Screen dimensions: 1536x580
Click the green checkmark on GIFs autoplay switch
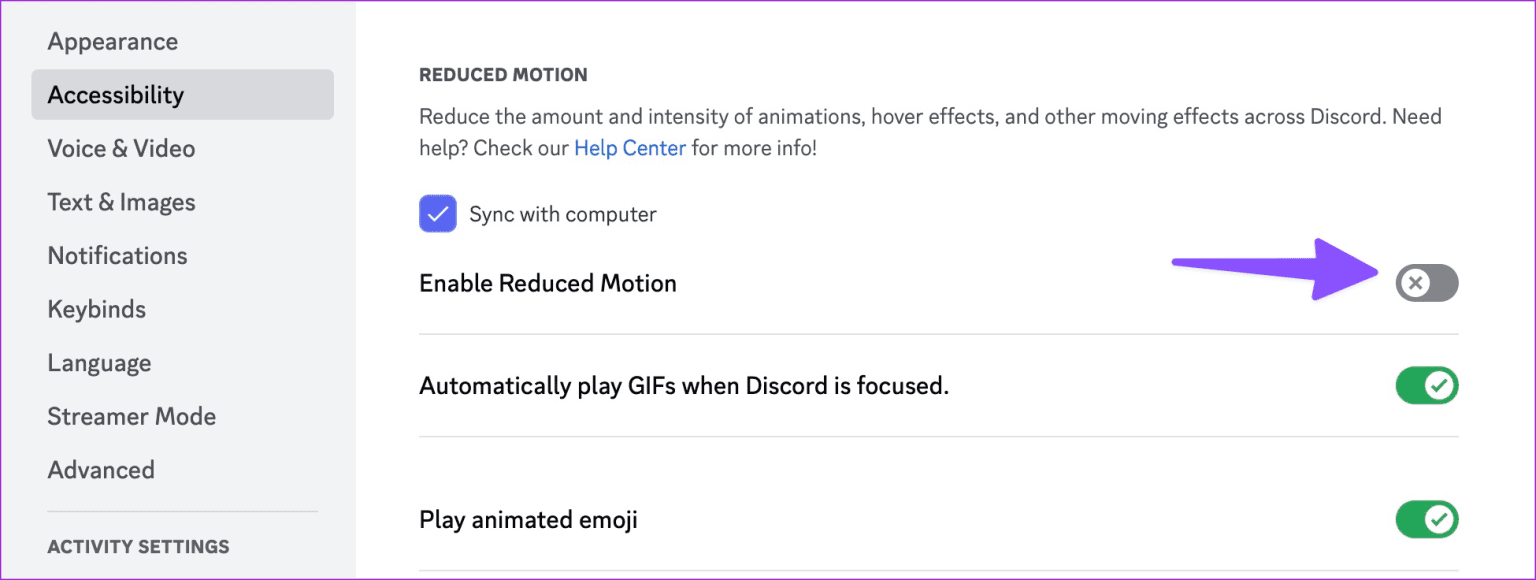[x=1438, y=385]
